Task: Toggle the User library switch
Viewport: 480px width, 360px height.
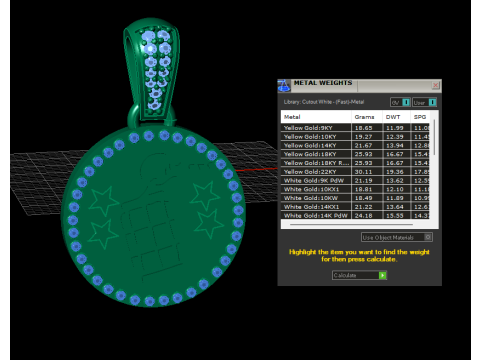Action: click(x=424, y=102)
